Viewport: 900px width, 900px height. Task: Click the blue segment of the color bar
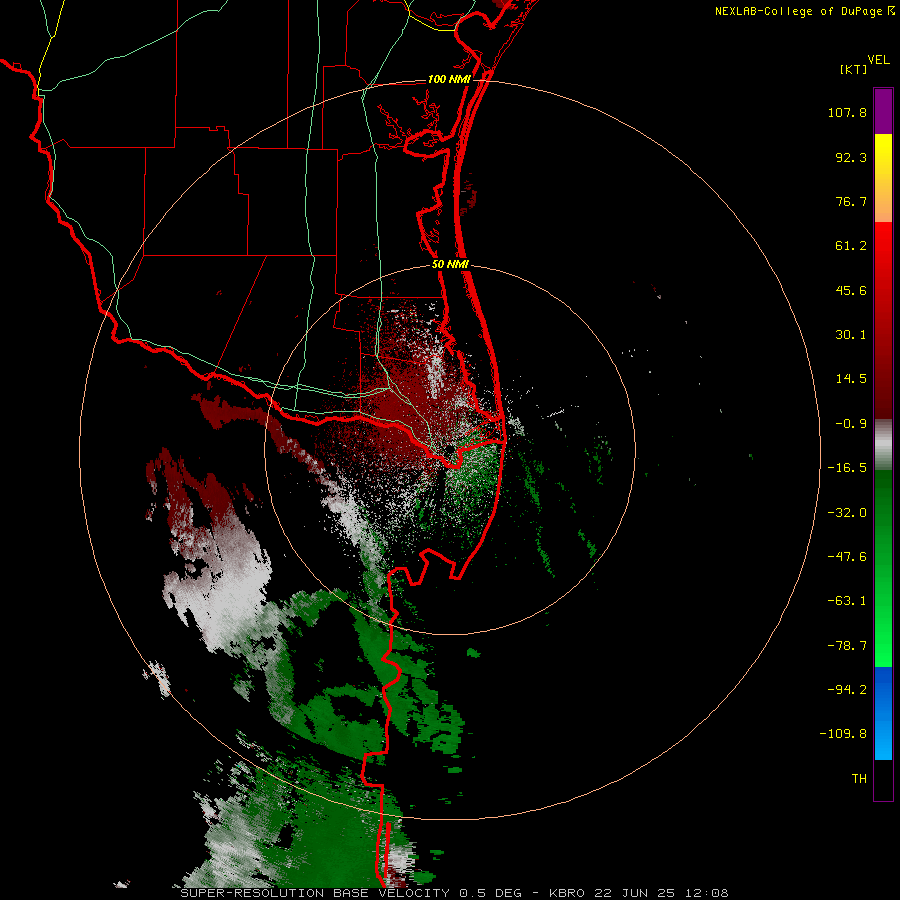point(883,713)
